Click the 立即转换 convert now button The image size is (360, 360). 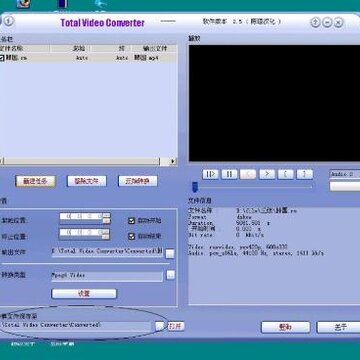click(138, 181)
